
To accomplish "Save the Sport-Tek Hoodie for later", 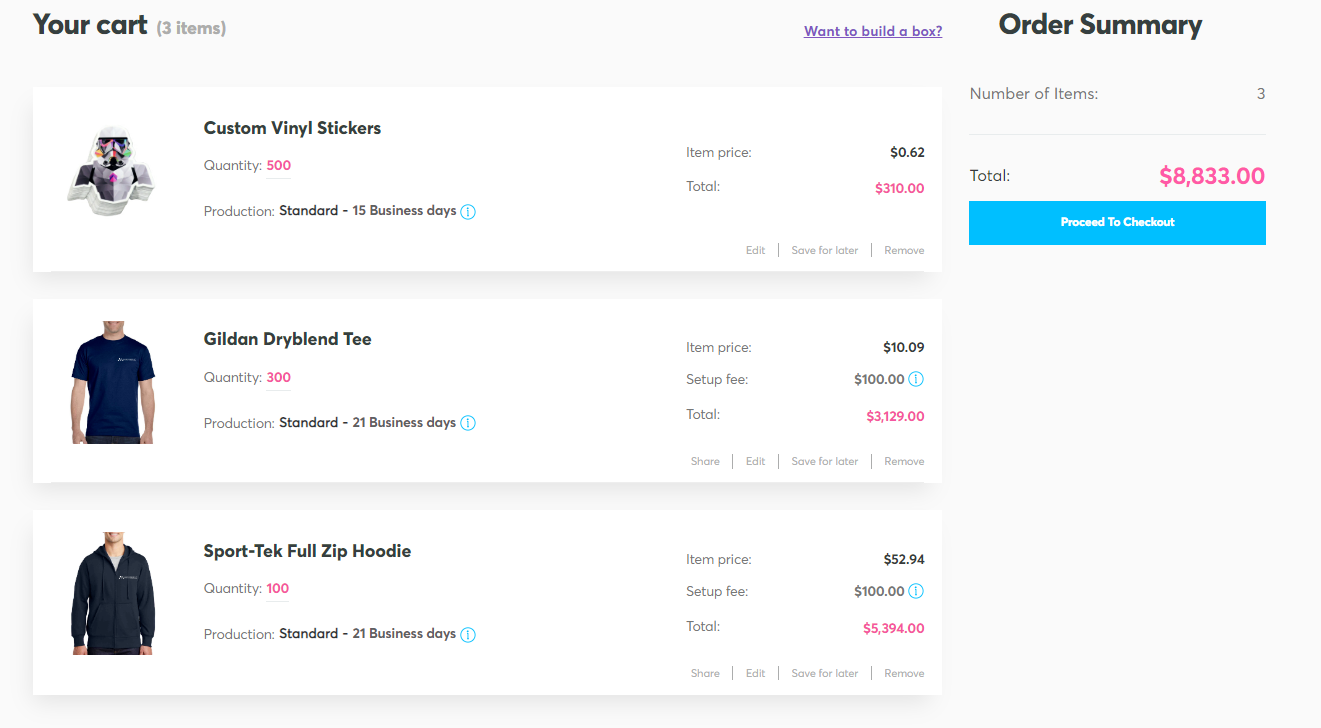I will pyautogui.click(x=824, y=673).
